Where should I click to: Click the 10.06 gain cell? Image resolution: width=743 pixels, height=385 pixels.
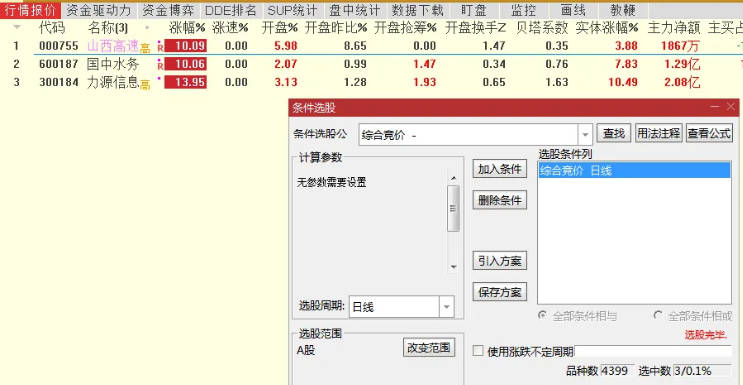tap(185, 64)
